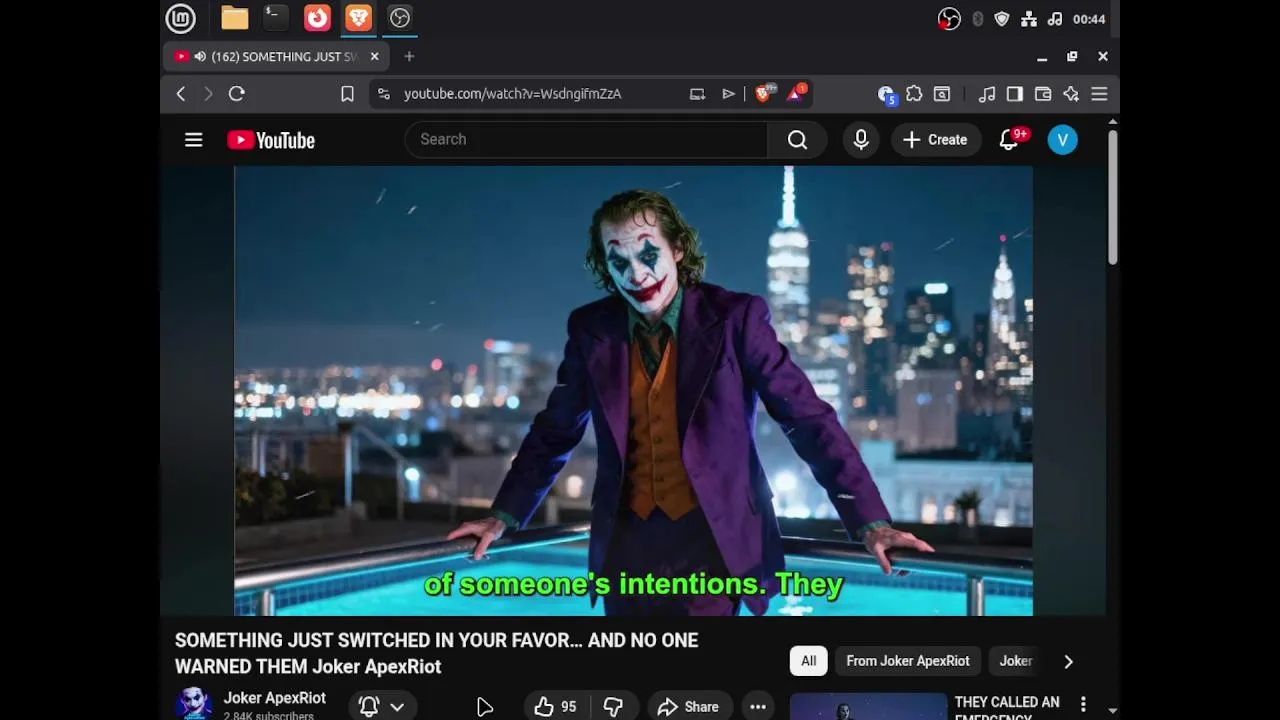
Task: Open the account avatar menu
Action: 1062,140
